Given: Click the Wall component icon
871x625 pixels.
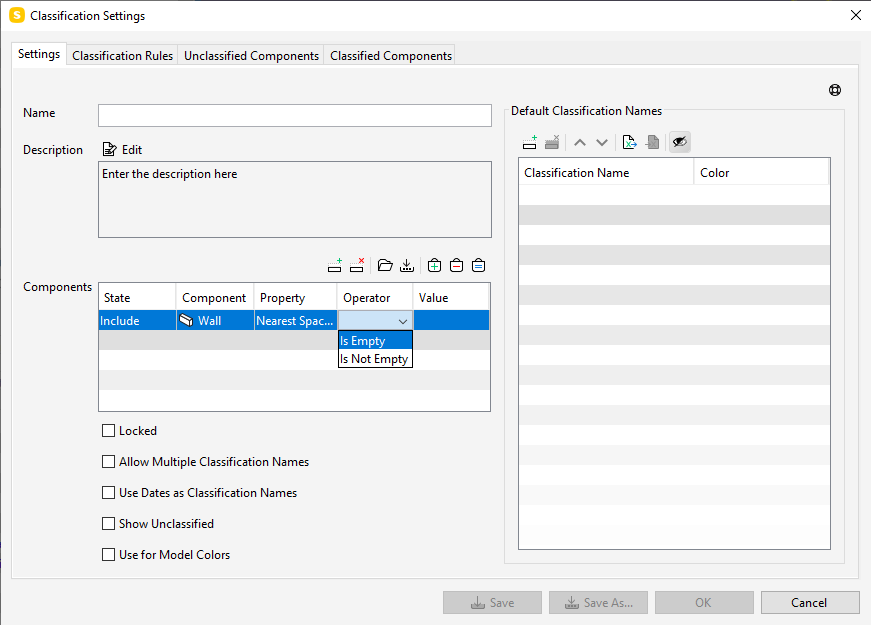Looking at the screenshot, I should coord(186,321).
